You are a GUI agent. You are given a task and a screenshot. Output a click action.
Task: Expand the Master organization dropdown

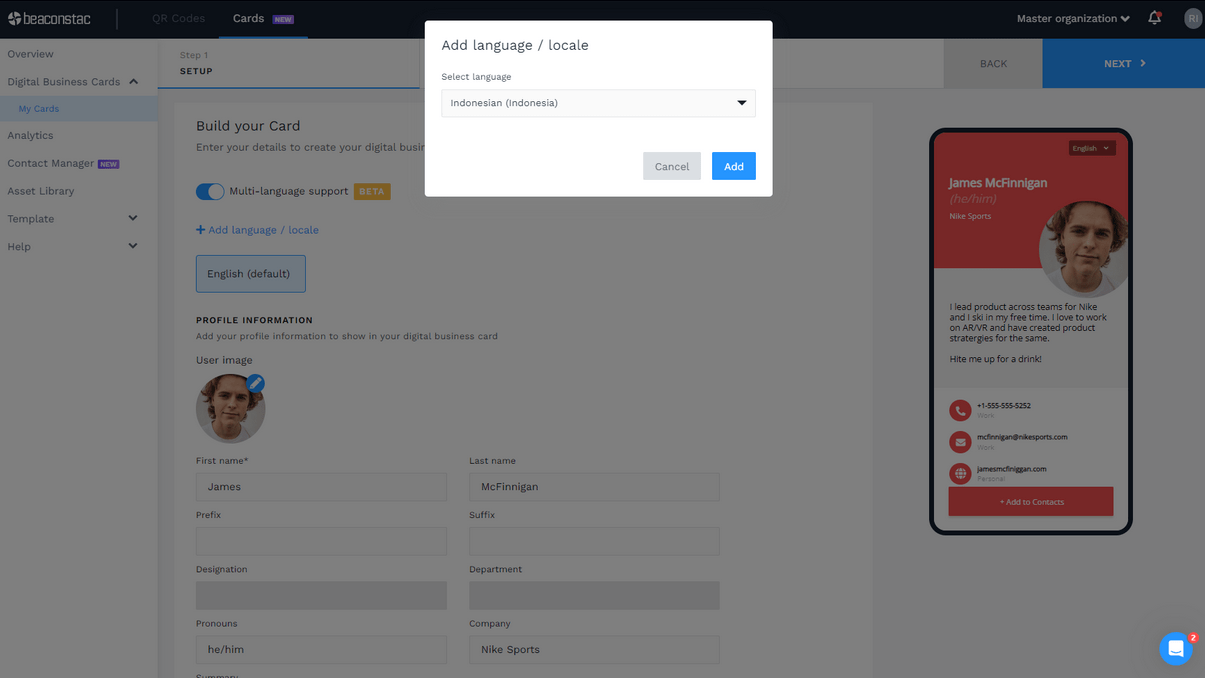tap(1073, 18)
